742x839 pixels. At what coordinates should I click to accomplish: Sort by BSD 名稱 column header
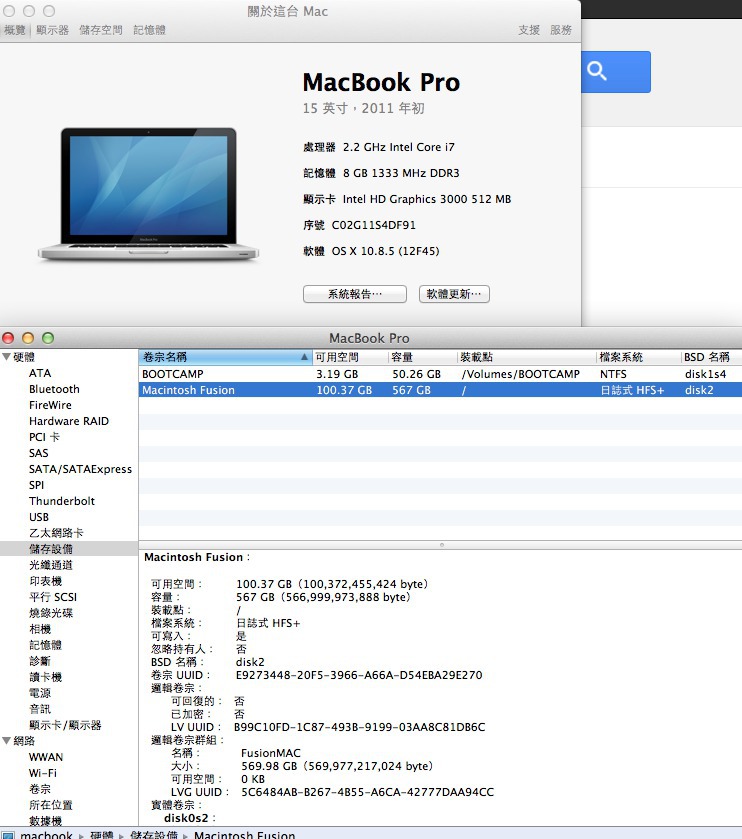(x=712, y=357)
